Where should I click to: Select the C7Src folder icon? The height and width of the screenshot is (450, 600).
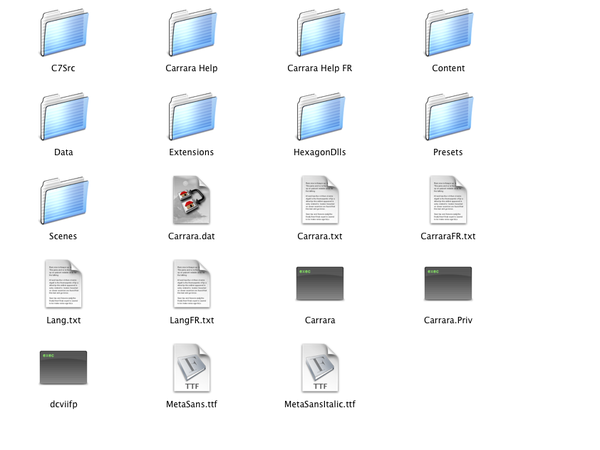64,33
